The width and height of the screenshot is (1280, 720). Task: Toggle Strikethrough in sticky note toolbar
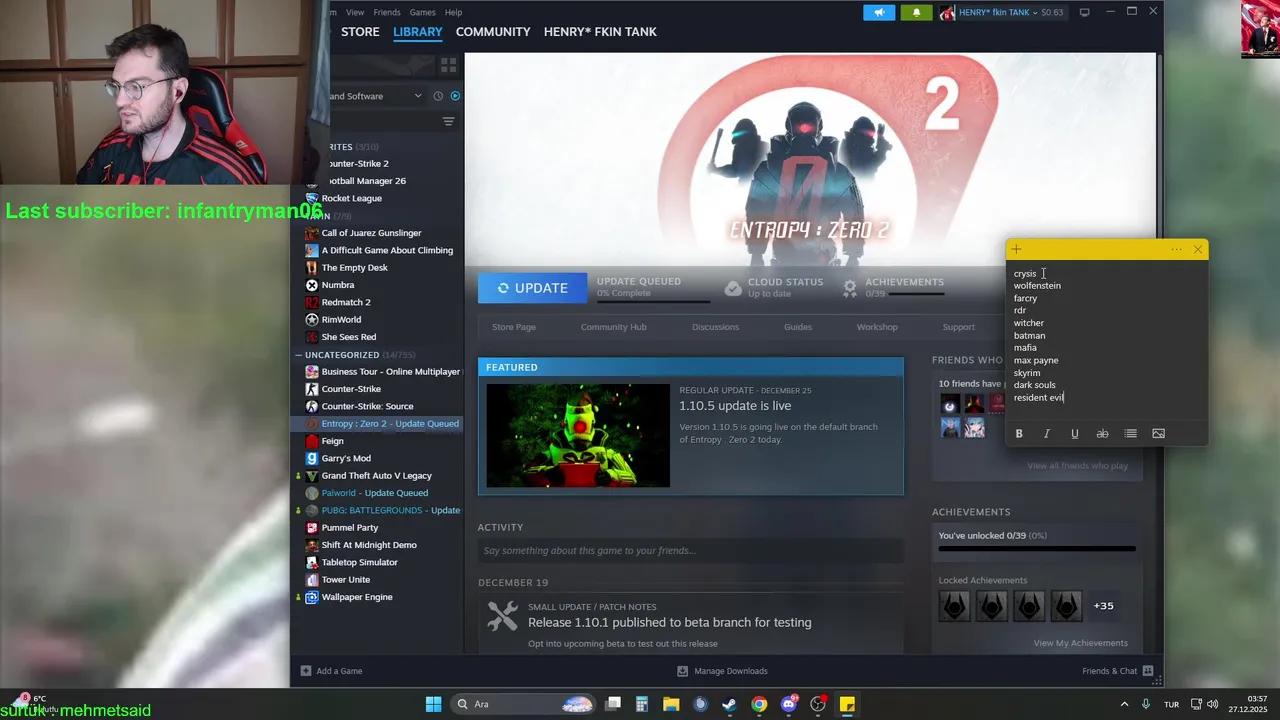point(1102,434)
